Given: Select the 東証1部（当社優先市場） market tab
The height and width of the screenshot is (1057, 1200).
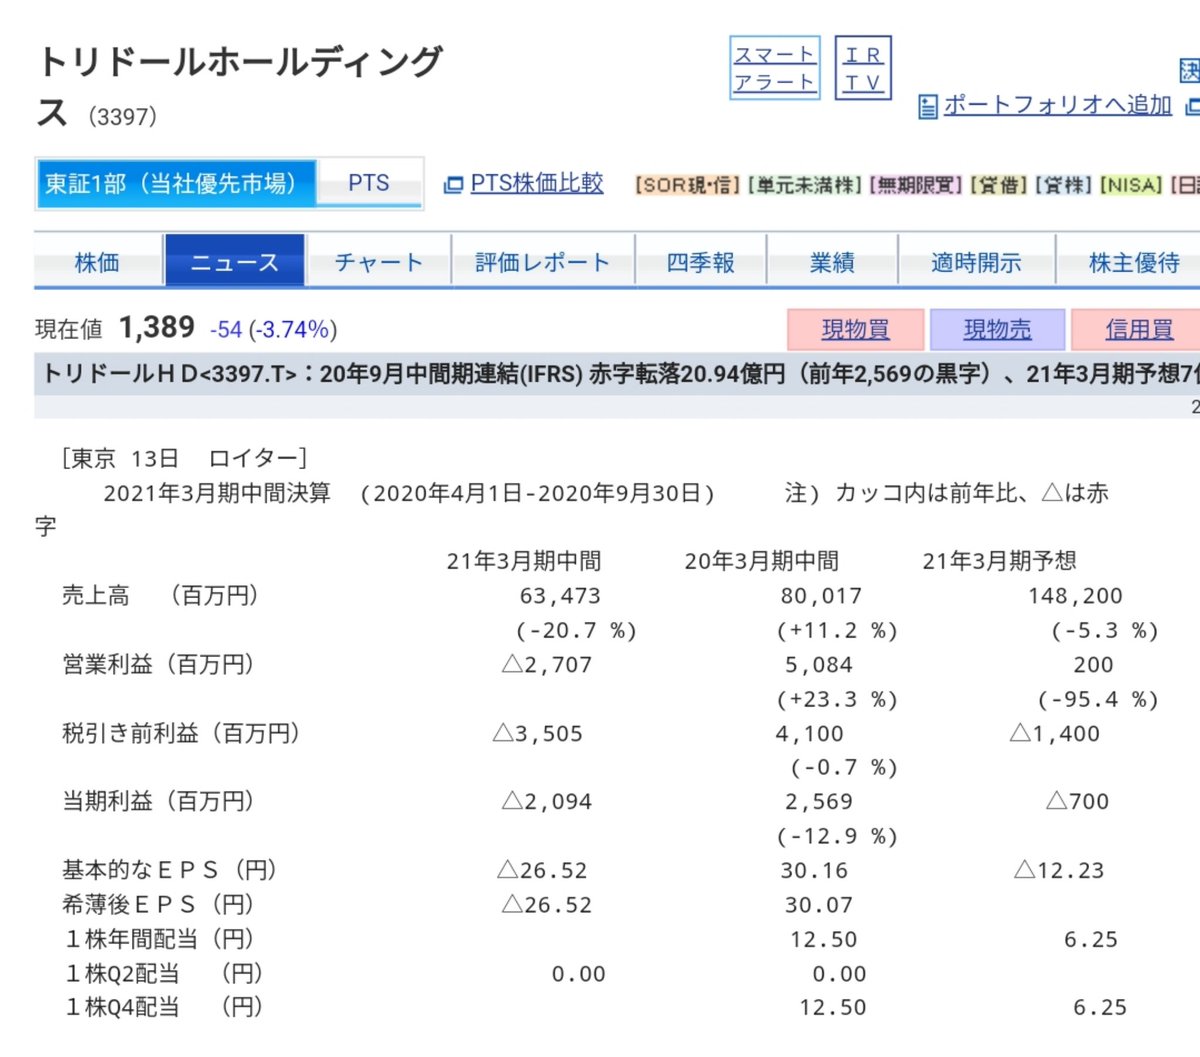Looking at the screenshot, I should [176, 184].
